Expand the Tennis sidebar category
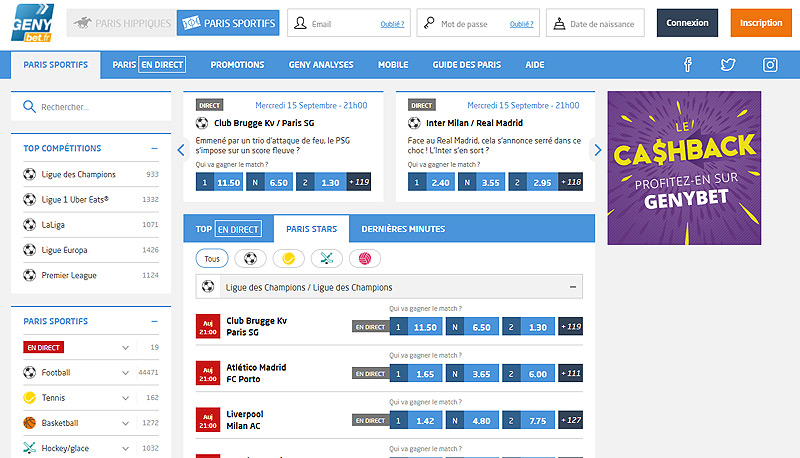The width and height of the screenshot is (800, 458). (125, 398)
